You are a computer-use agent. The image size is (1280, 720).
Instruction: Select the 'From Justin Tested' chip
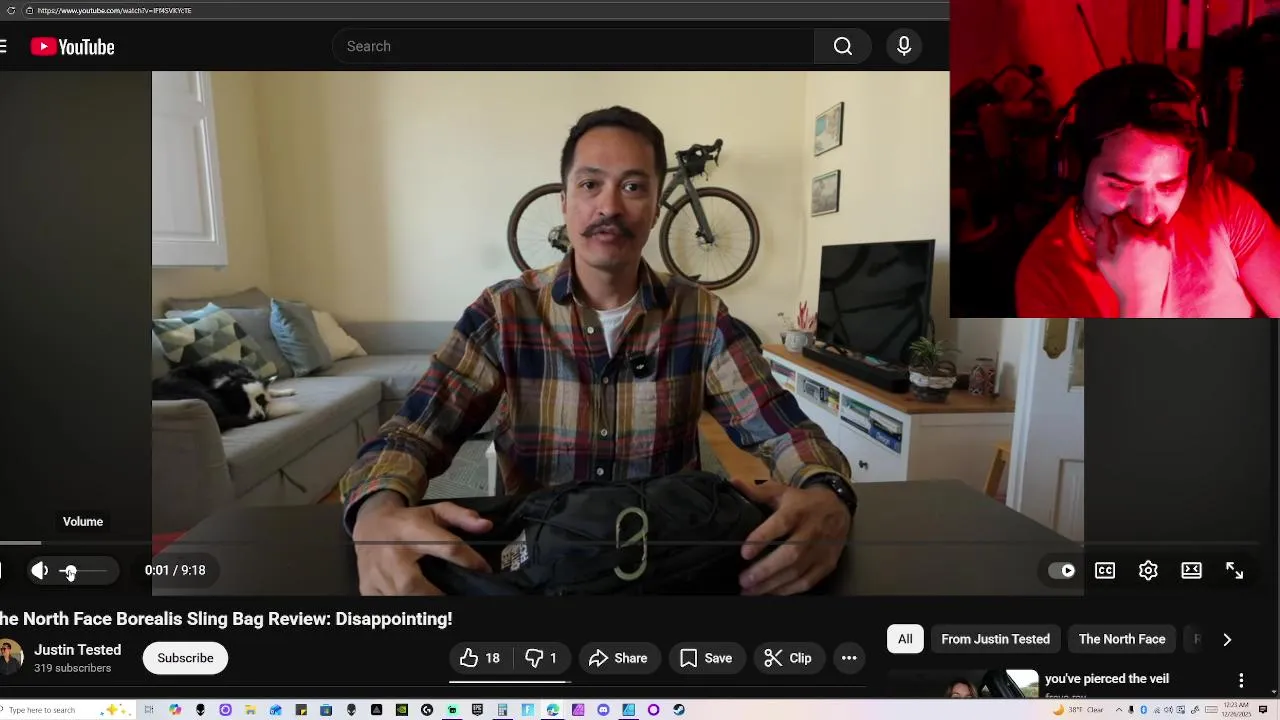point(995,639)
